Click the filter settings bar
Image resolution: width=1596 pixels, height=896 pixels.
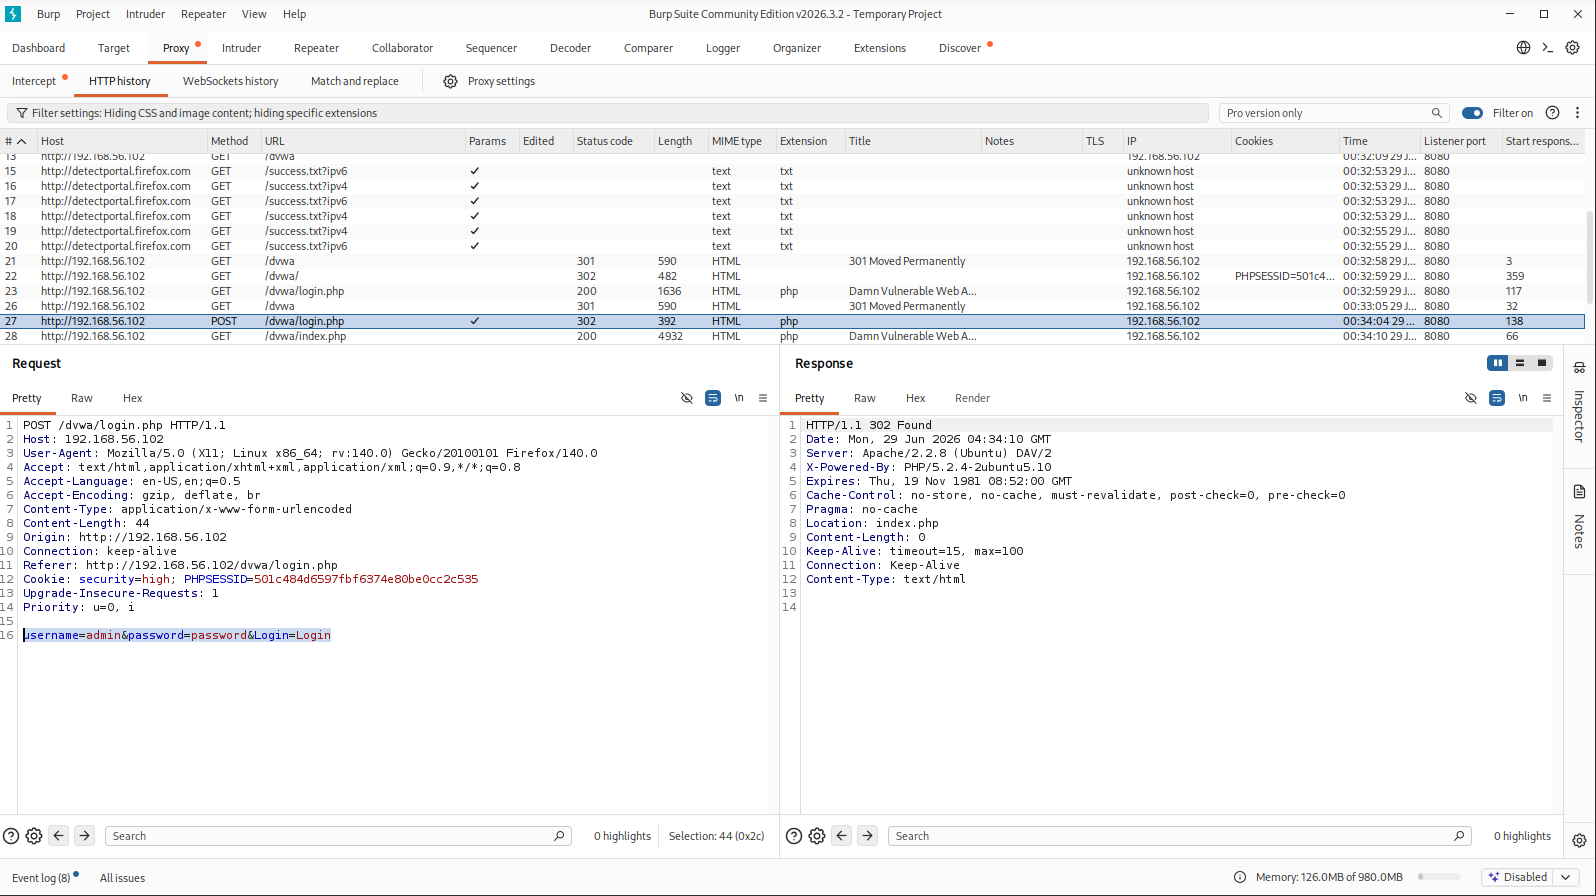coord(607,113)
